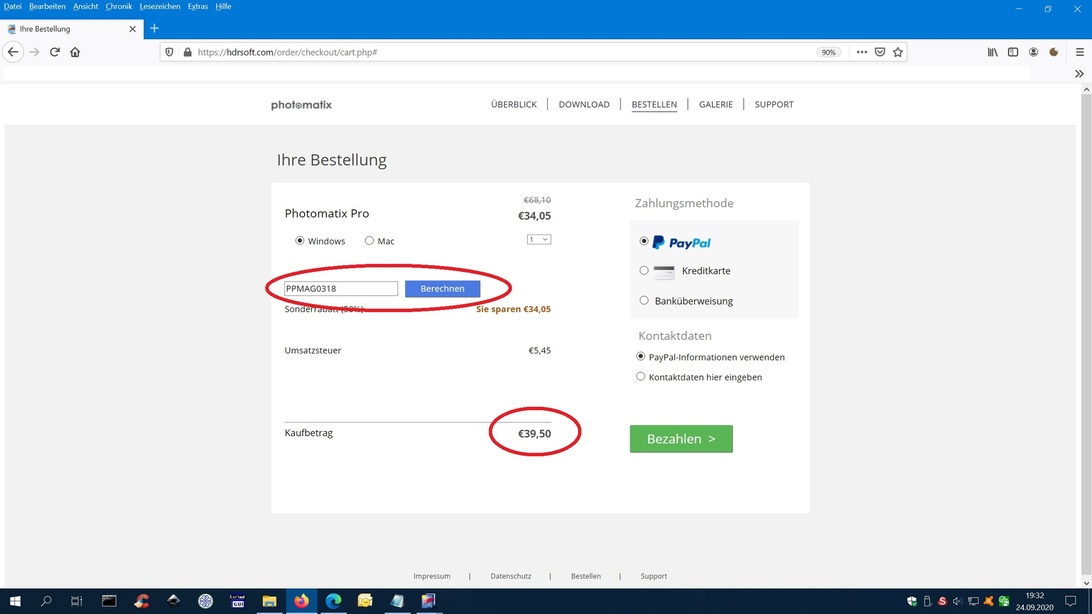Open the Firefox library icon
This screenshot has width=1092, height=614.
pyautogui.click(x=992, y=52)
